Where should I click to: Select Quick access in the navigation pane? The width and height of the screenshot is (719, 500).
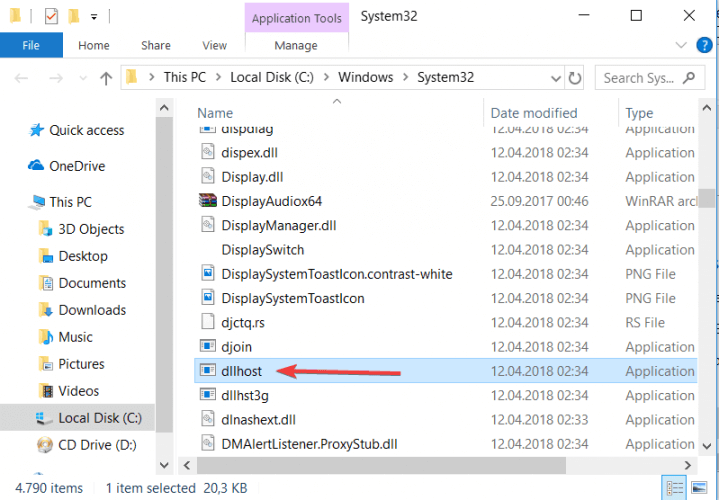[77, 130]
